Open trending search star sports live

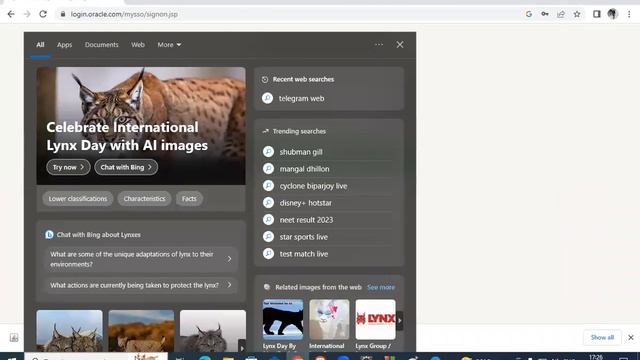tap(304, 237)
